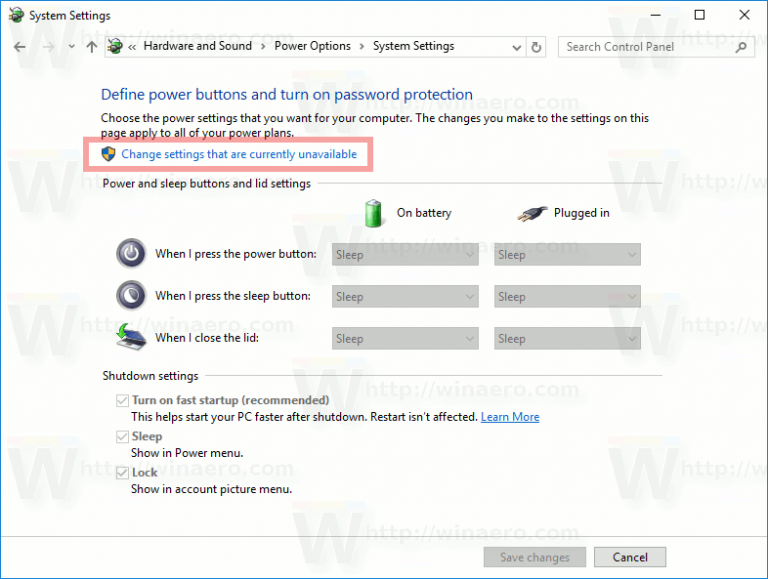Open the recent locations chevron
Image resolution: width=768 pixels, height=579 pixels.
coord(72,47)
